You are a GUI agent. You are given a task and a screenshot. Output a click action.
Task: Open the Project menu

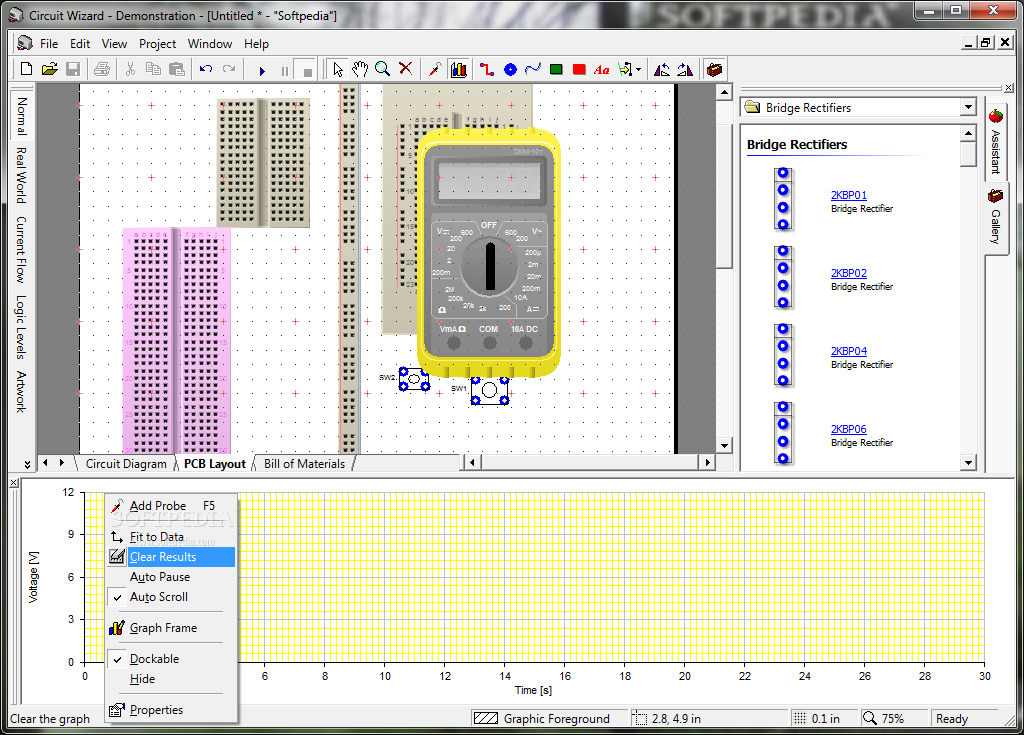(157, 44)
